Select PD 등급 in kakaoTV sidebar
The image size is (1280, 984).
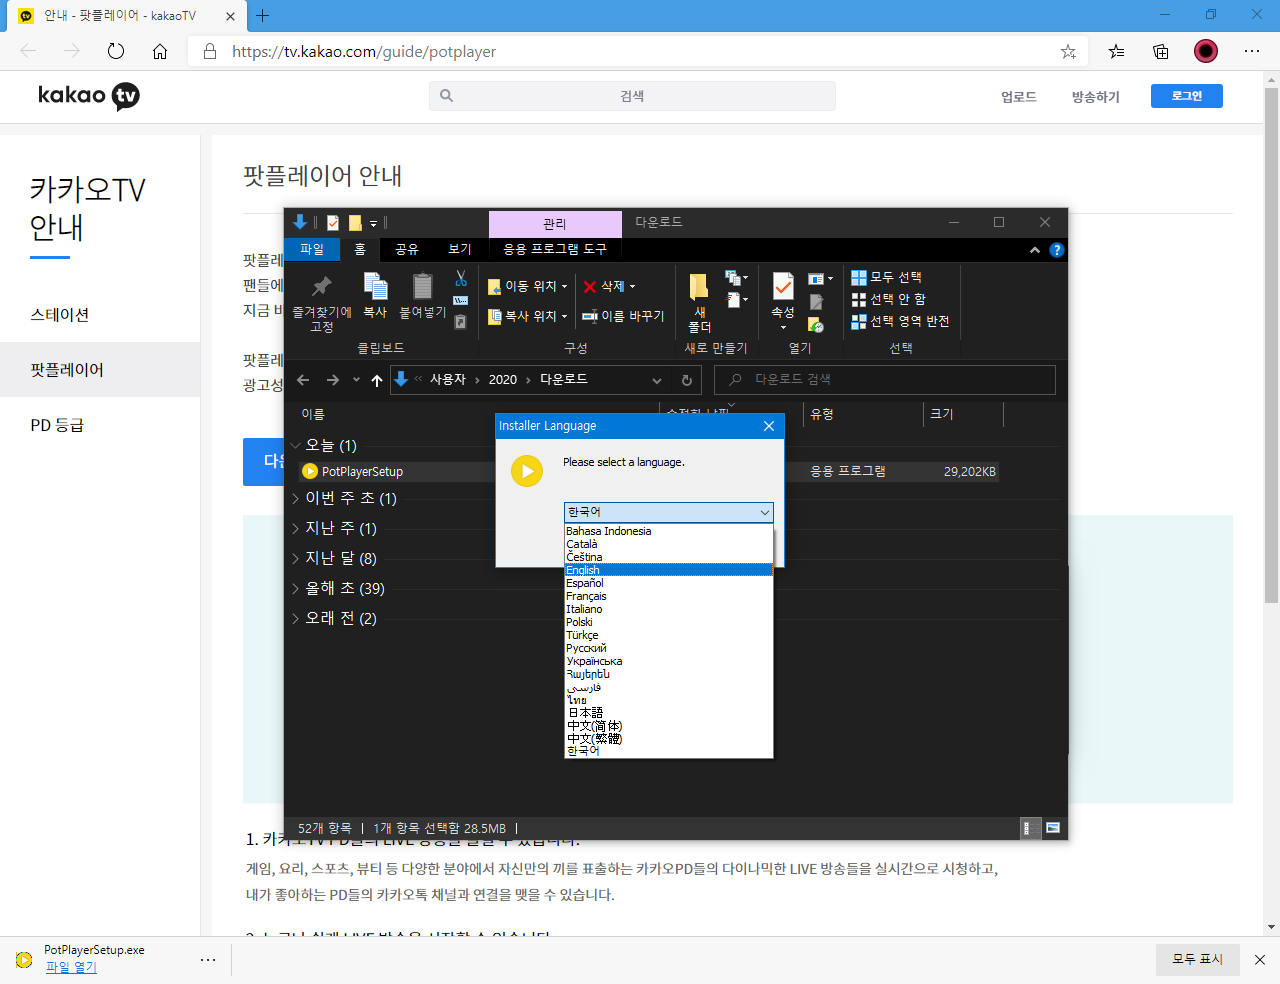(x=57, y=425)
